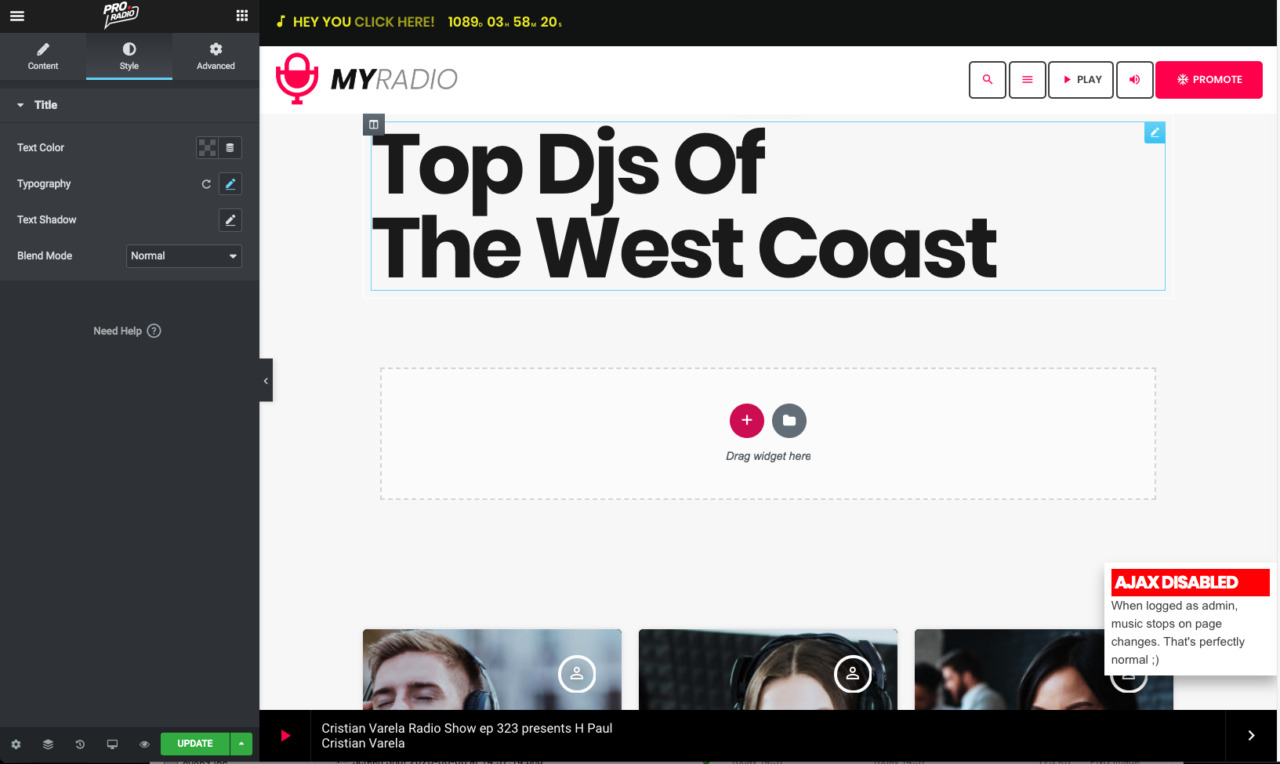The height and width of the screenshot is (764, 1280).
Task: Reset Typography to default
Action: (206, 184)
